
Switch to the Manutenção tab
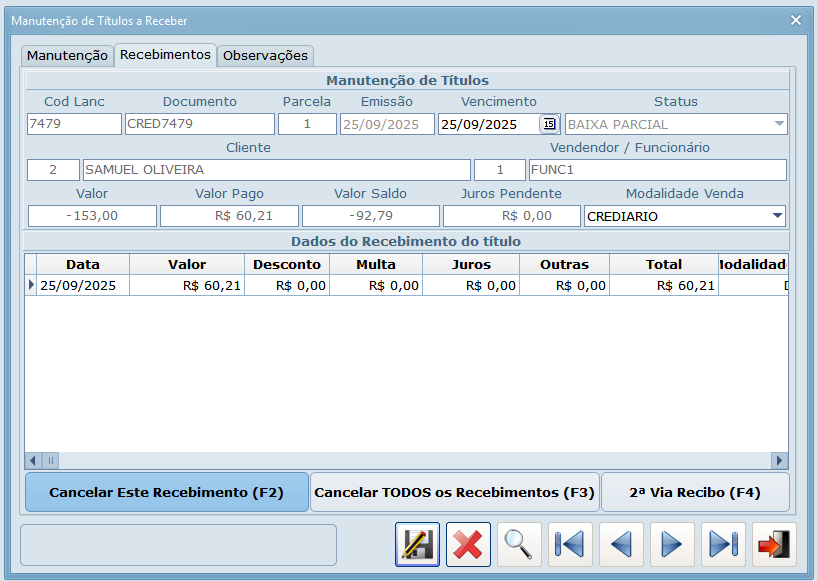[67, 56]
